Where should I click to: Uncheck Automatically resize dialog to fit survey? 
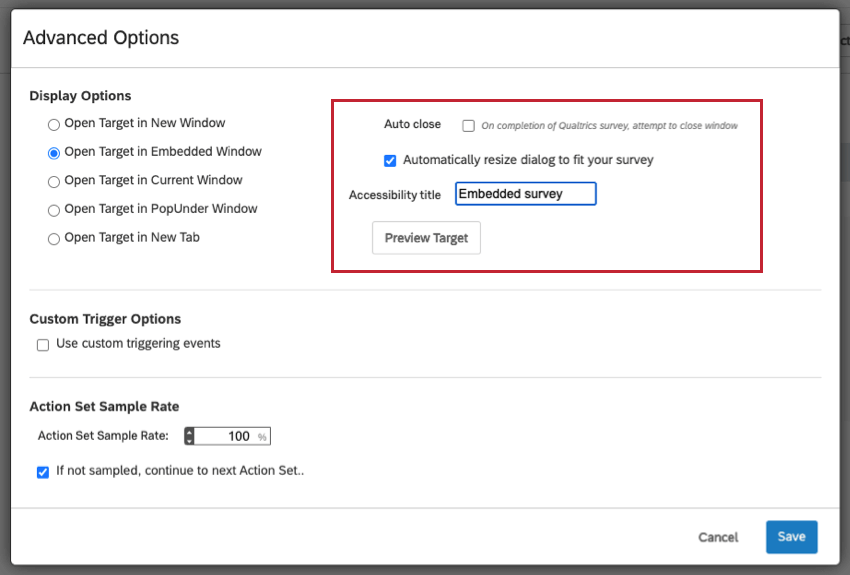[390, 160]
